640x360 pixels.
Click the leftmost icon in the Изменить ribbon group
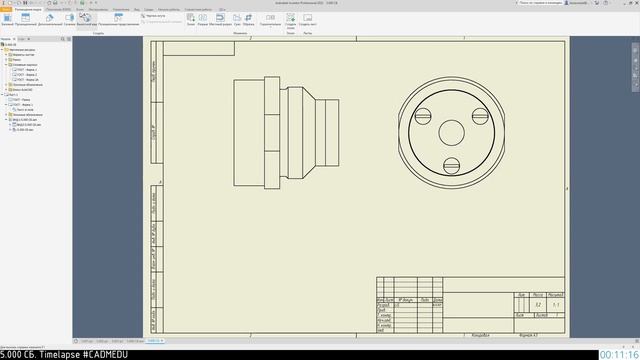coord(191,19)
